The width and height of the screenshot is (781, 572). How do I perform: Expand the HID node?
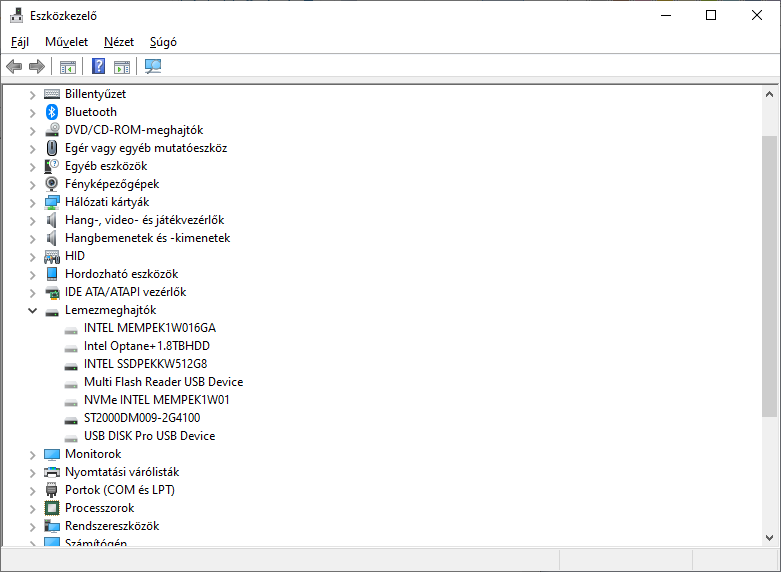pos(32,257)
